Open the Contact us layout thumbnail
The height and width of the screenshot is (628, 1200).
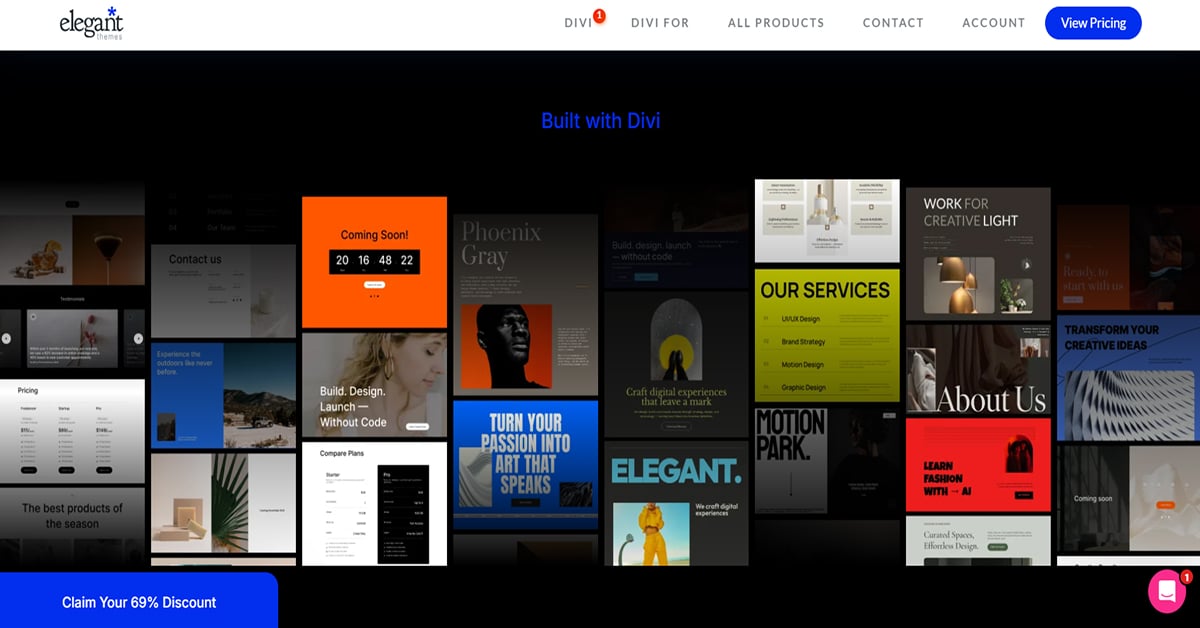click(223, 291)
